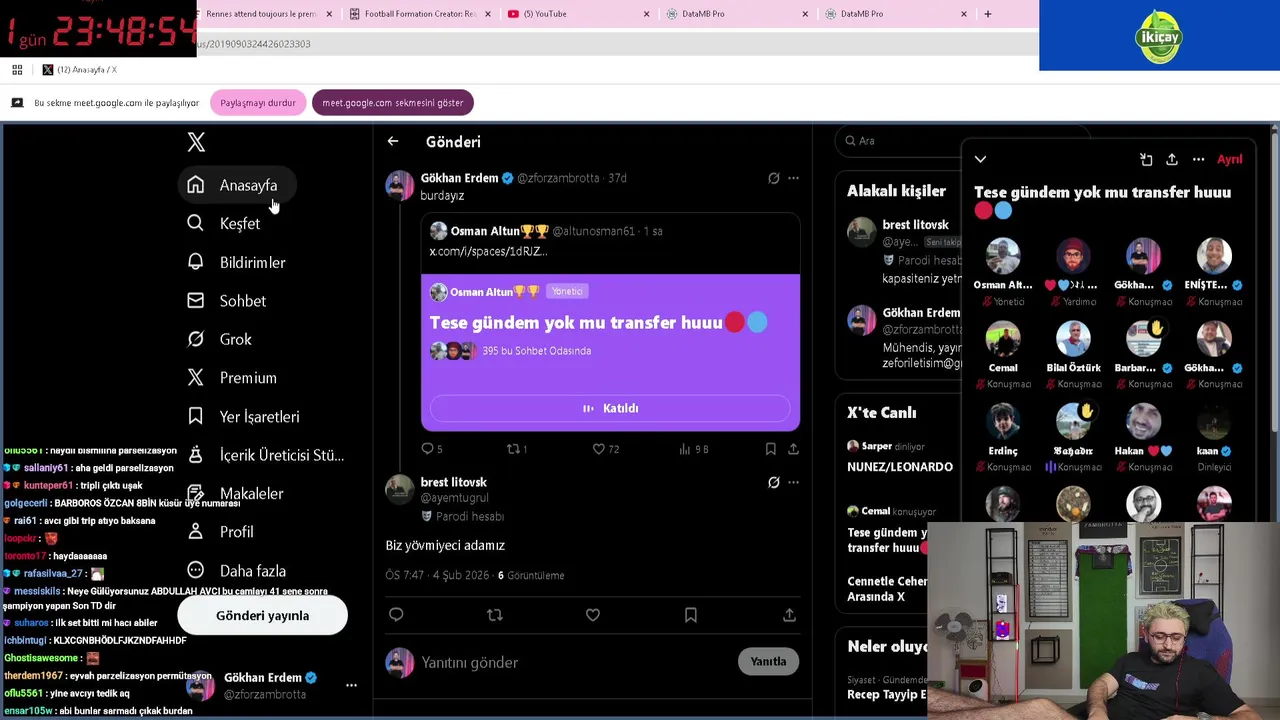Open the x.com/i/spaces/1dRJZ... link

coord(488,252)
